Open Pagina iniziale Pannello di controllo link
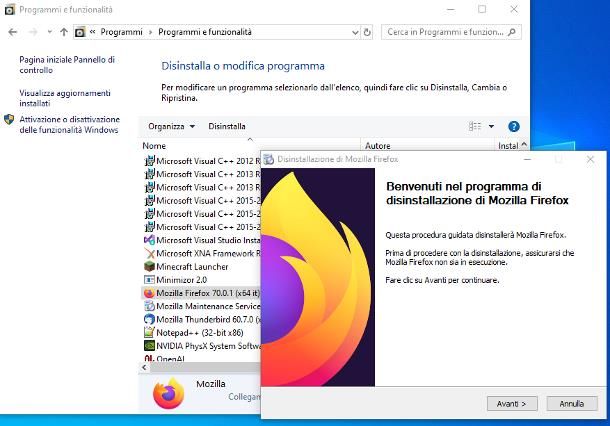 click(67, 65)
